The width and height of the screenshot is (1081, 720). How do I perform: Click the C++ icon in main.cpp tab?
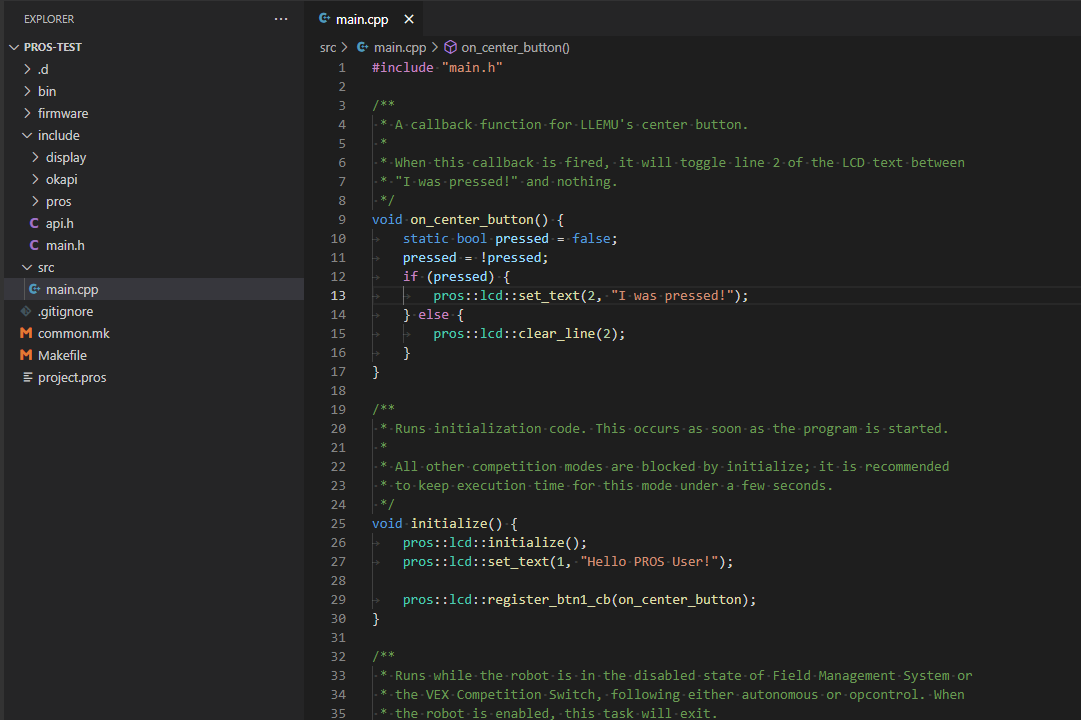point(324,19)
